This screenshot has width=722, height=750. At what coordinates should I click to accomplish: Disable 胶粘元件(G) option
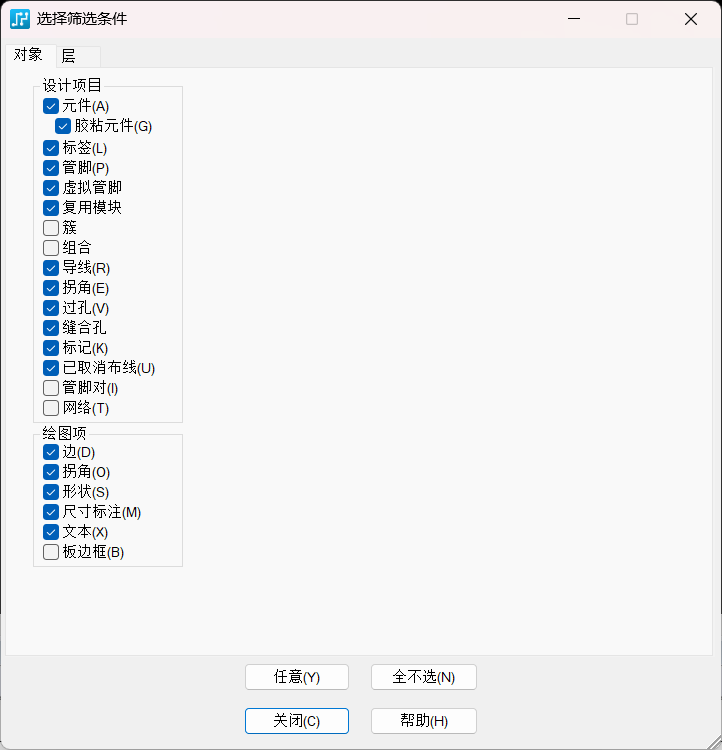(63, 126)
